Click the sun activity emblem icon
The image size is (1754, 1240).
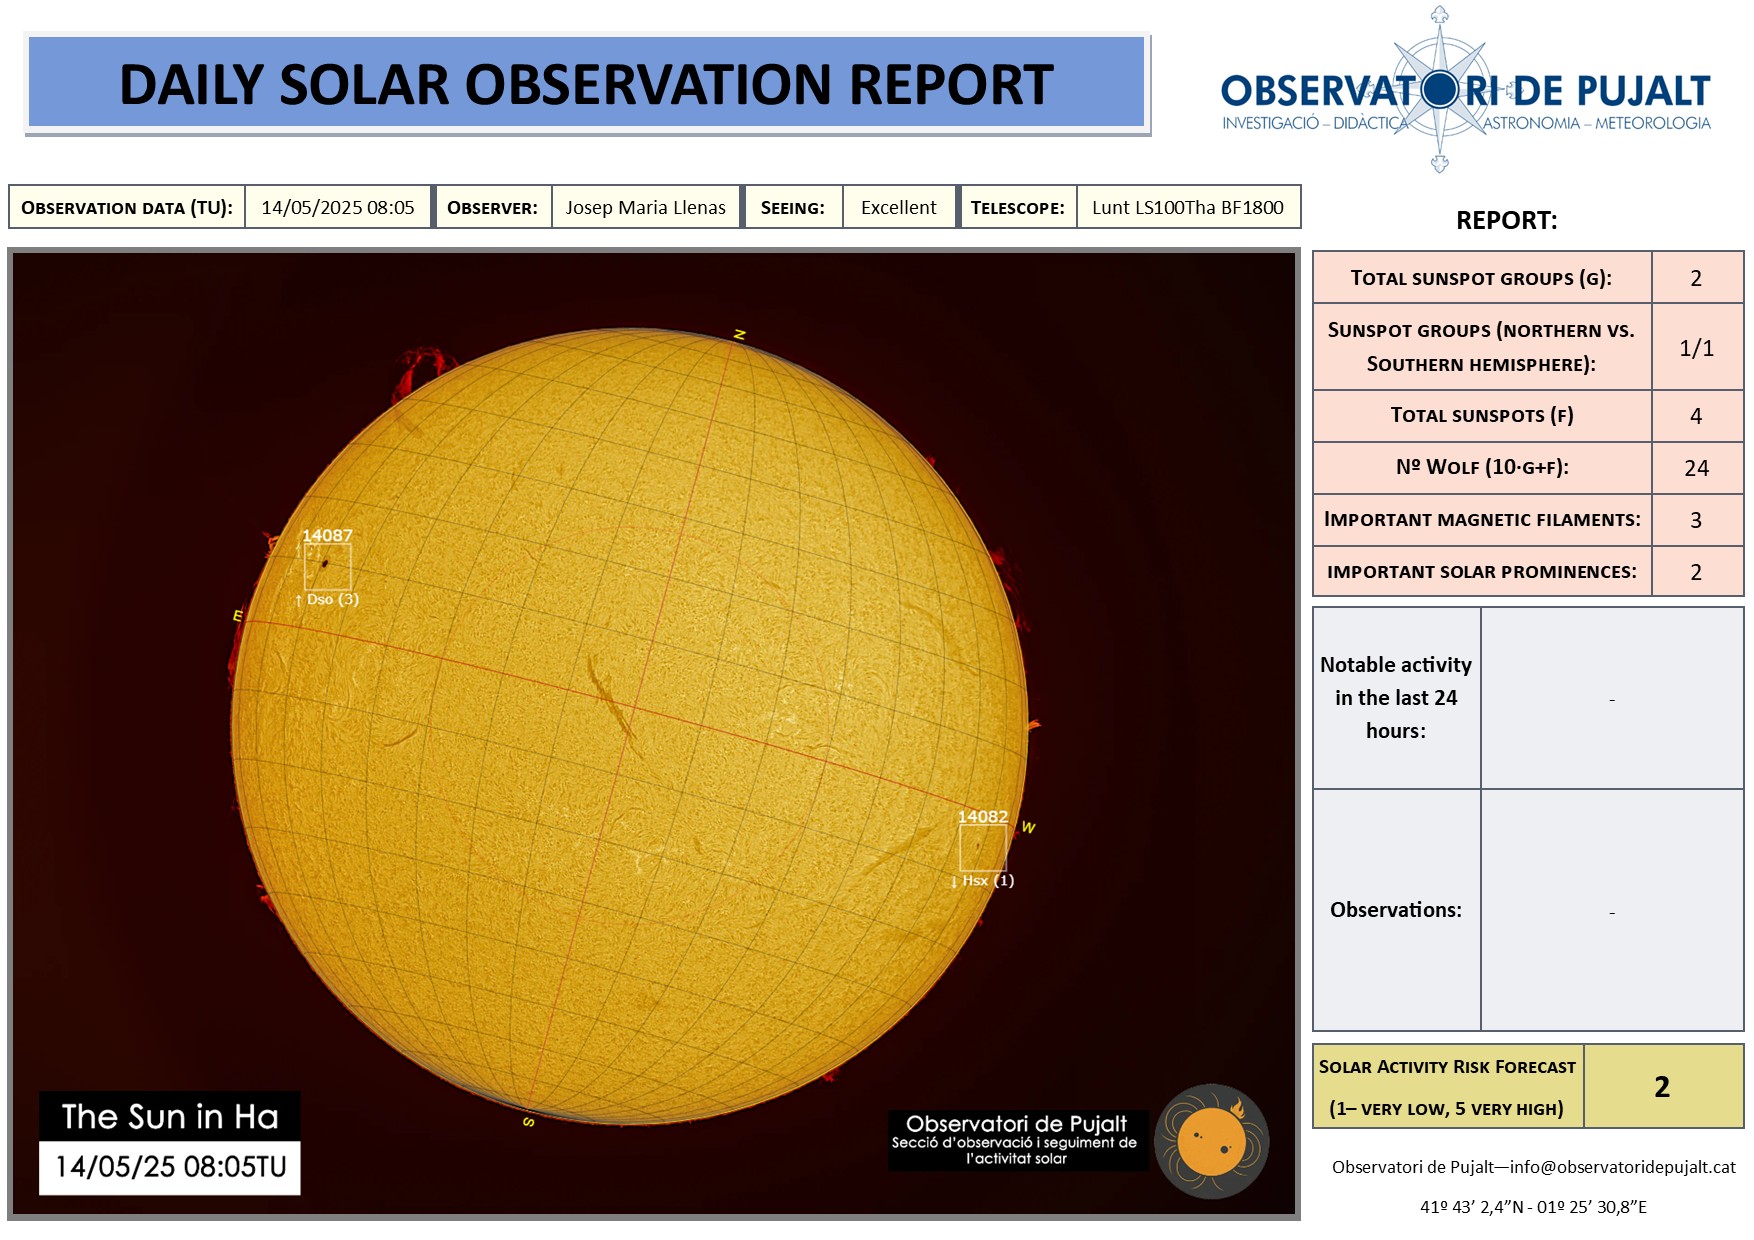1211,1141
